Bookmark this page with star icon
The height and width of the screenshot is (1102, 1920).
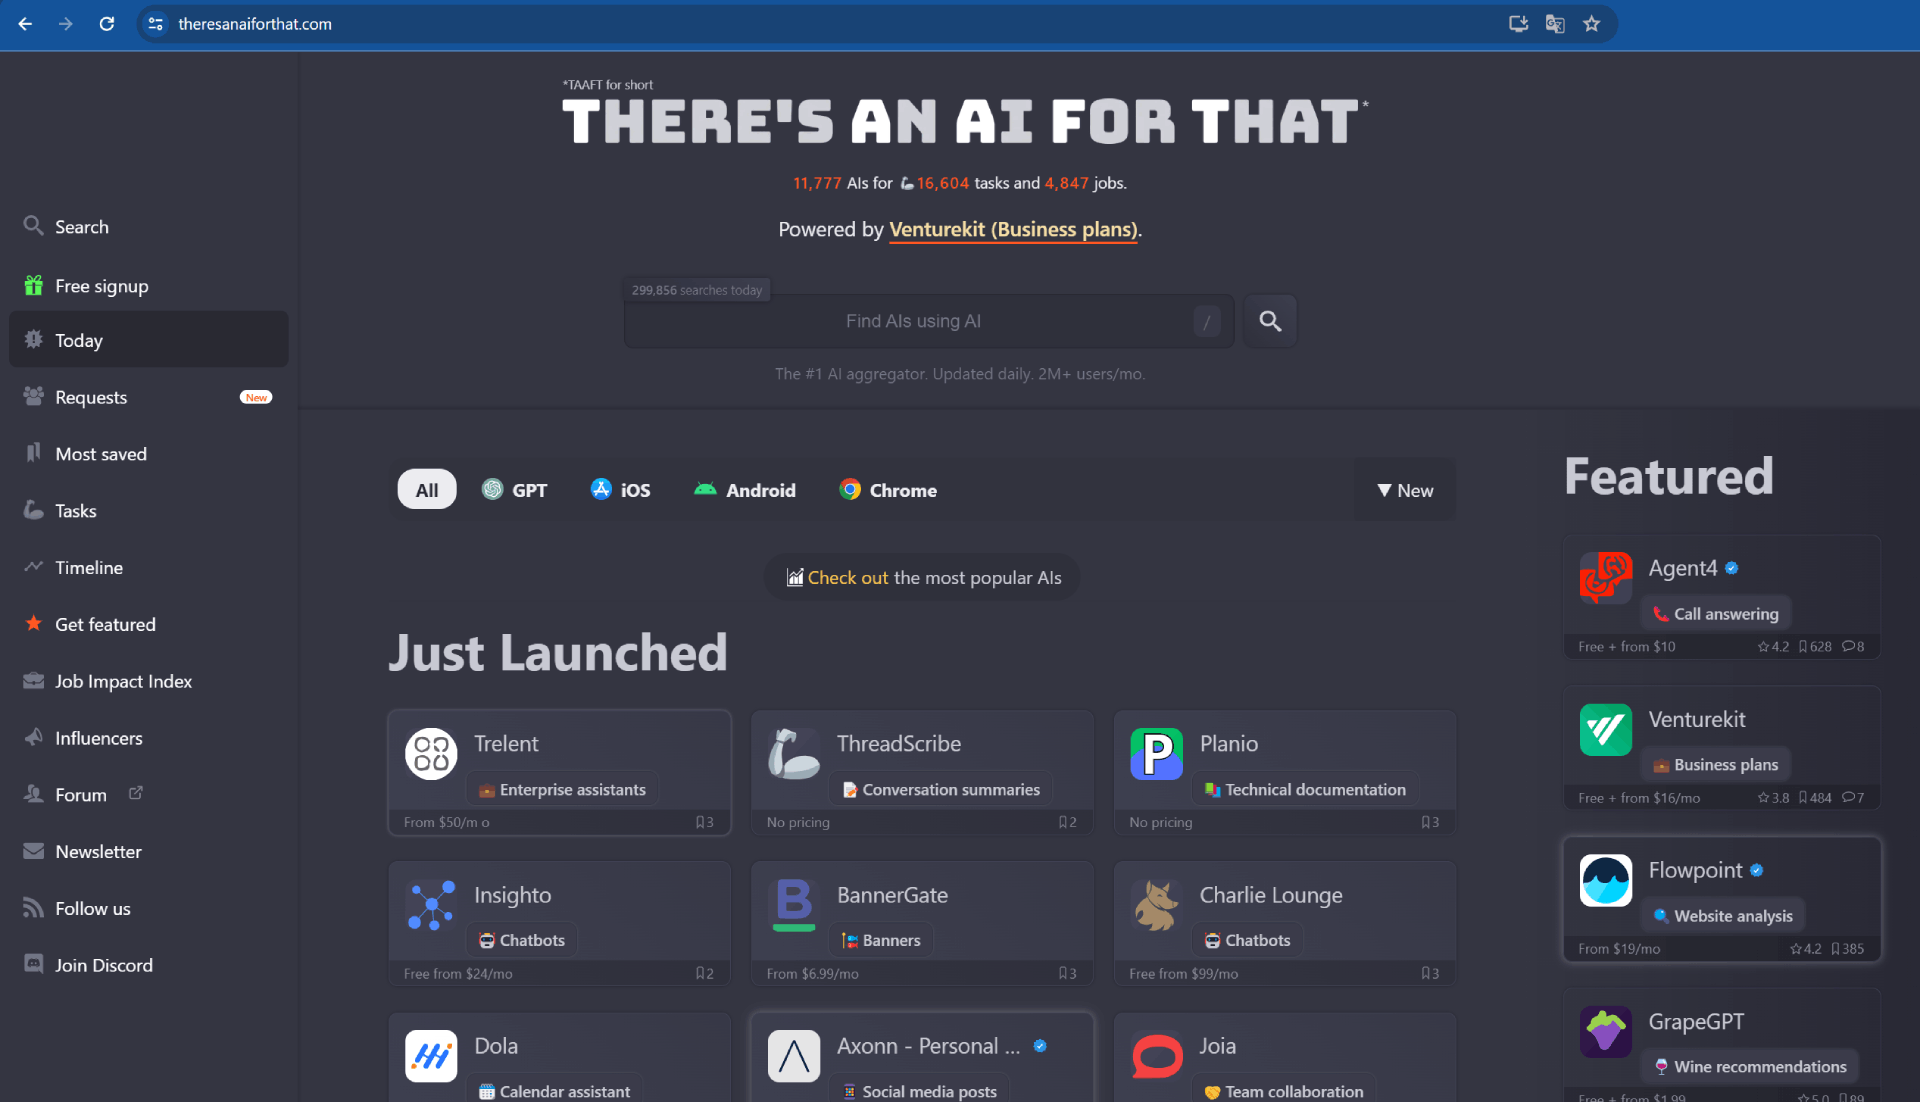pyautogui.click(x=1591, y=24)
